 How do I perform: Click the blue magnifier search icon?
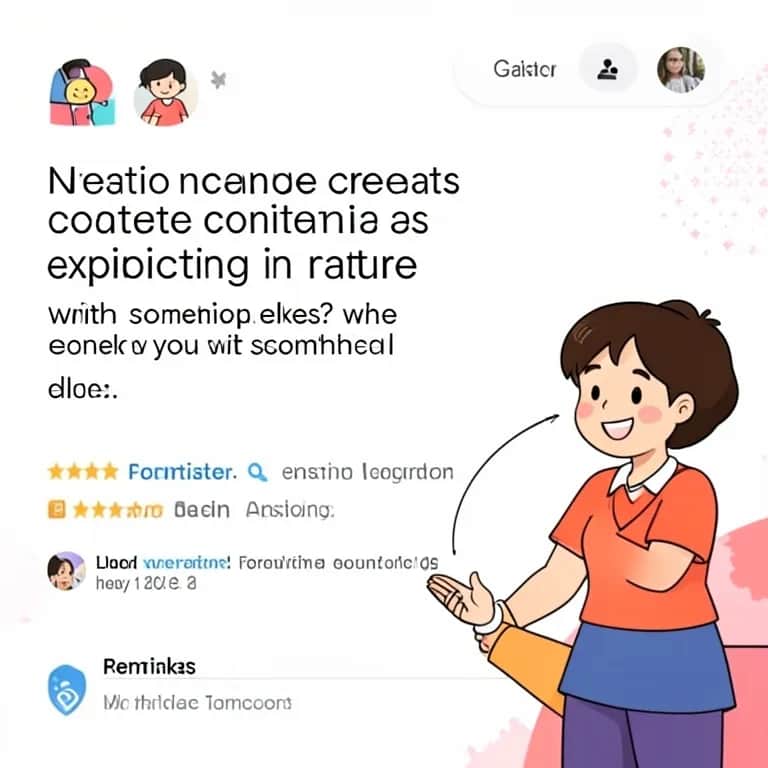point(258,472)
